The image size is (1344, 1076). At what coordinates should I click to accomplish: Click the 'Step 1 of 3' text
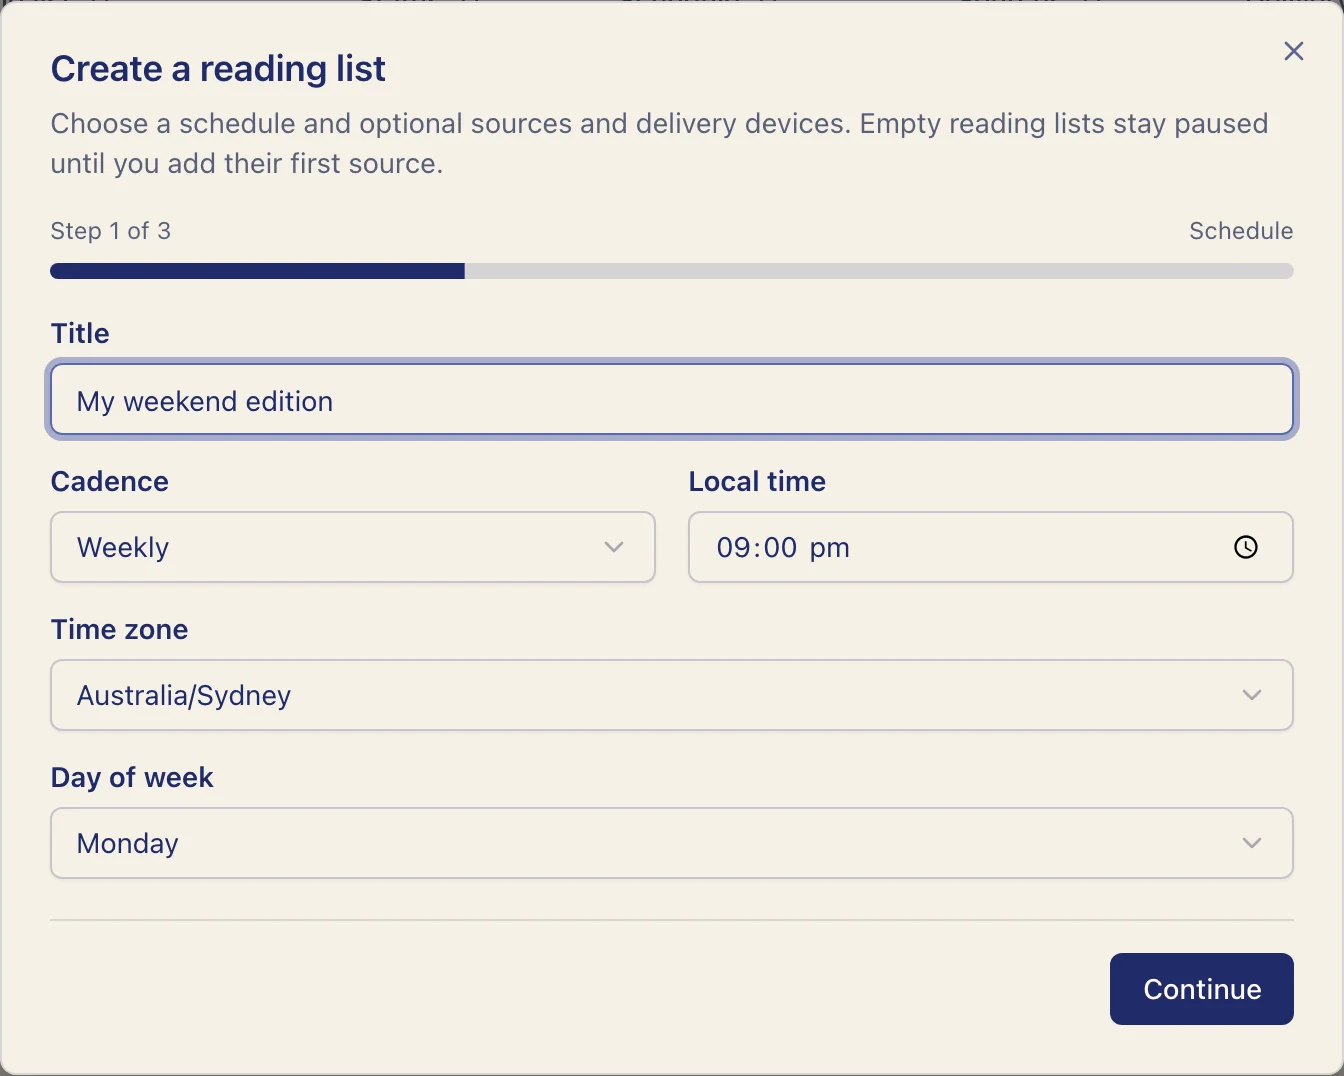(111, 231)
